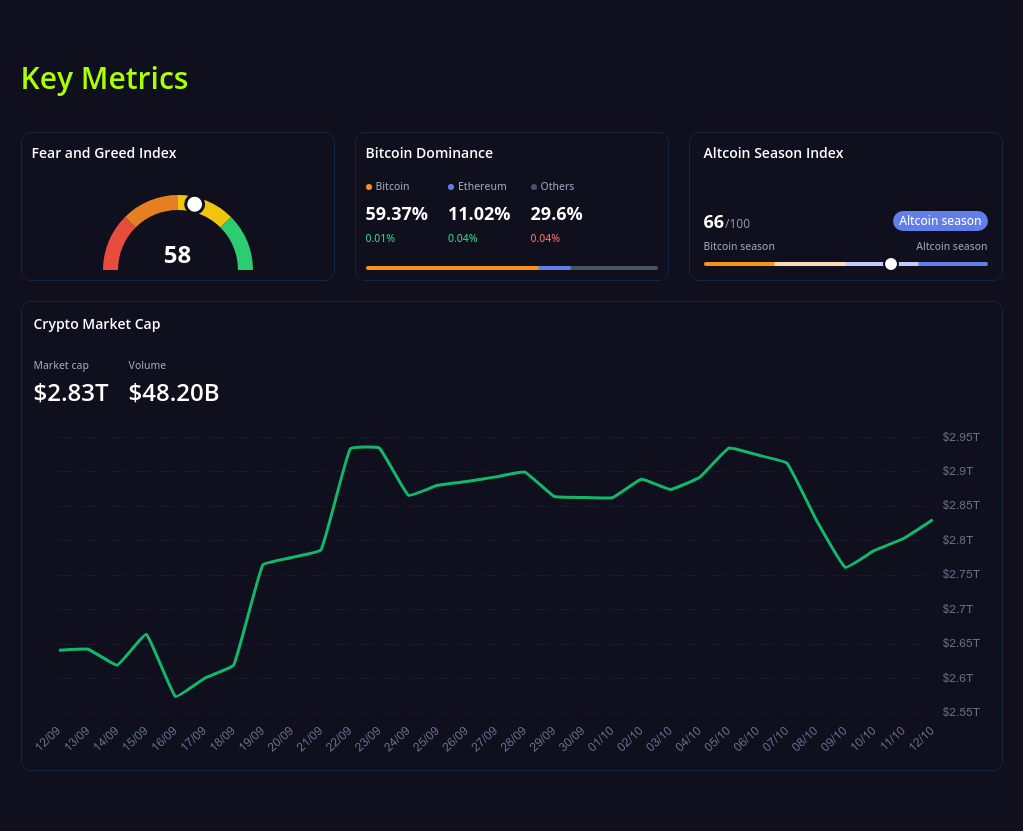This screenshot has height=831, width=1023.
Task: Click Bitcoin dominance value 59.37%
Action: click(x=397, y=214)
